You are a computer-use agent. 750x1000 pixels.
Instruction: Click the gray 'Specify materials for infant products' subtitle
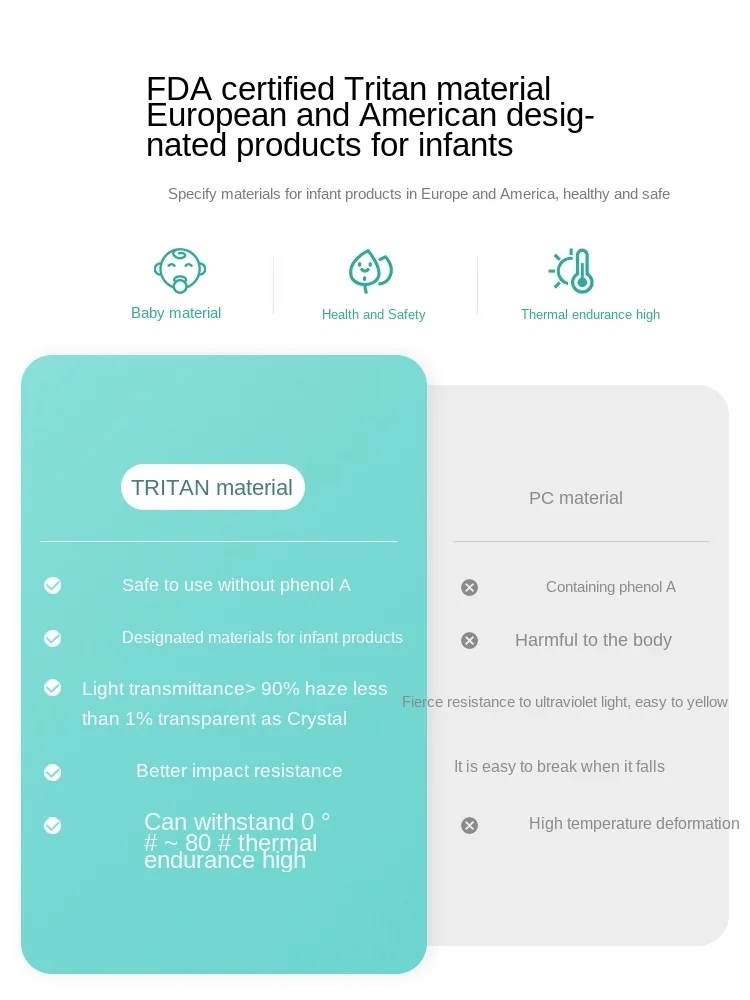pos(419,194)
